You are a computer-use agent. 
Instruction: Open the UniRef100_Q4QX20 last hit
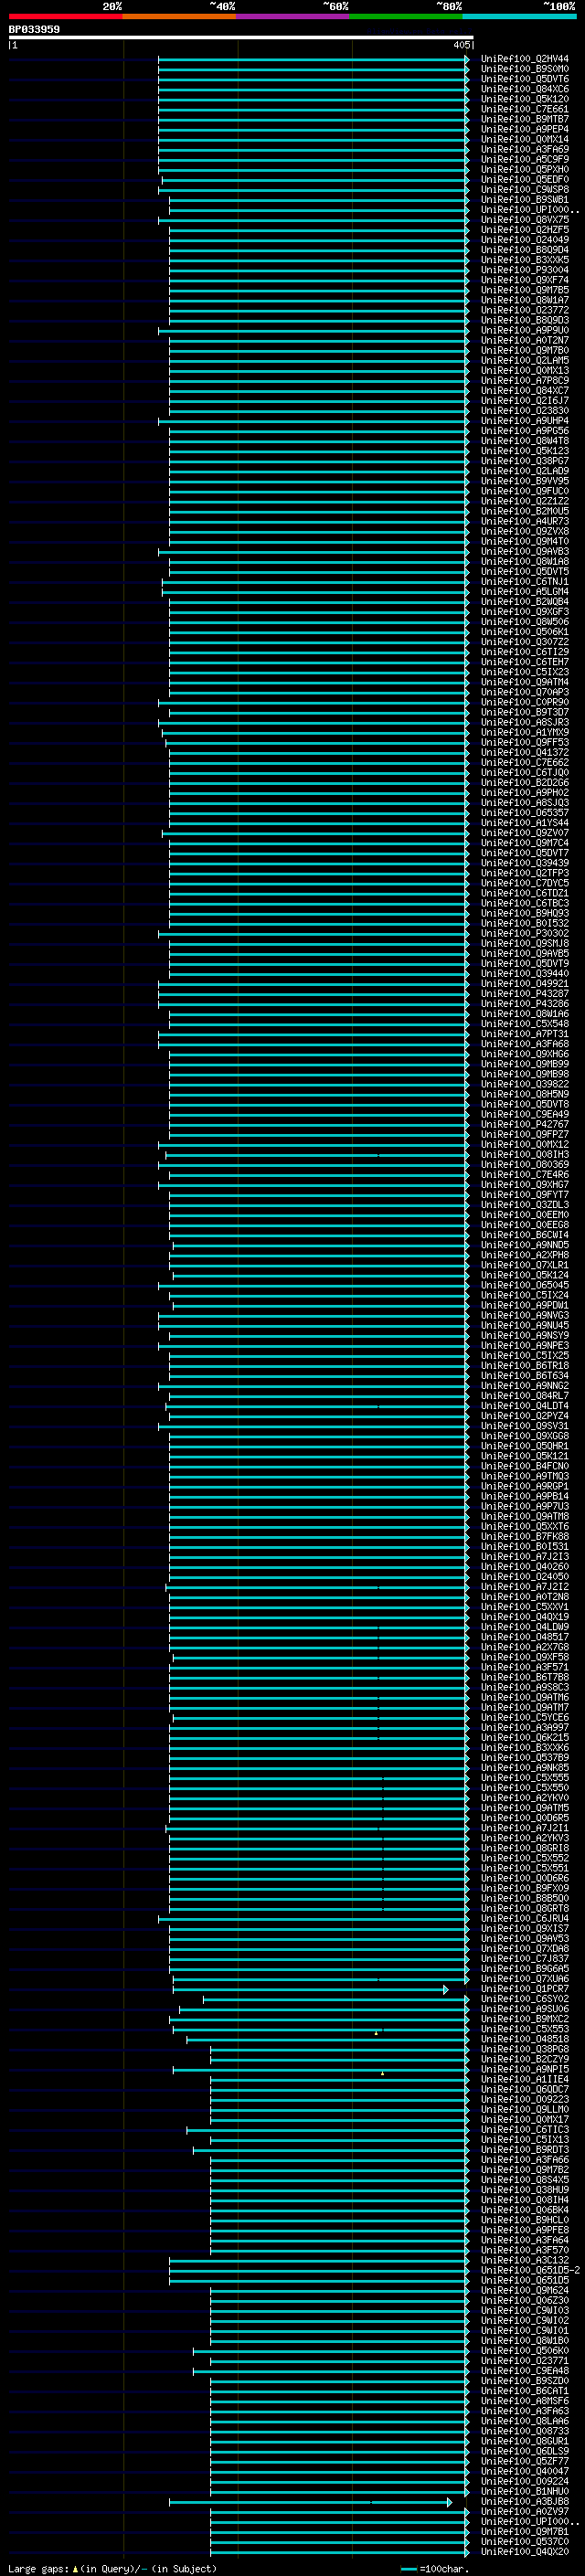pyautogui.click(x=524, y=2551)
